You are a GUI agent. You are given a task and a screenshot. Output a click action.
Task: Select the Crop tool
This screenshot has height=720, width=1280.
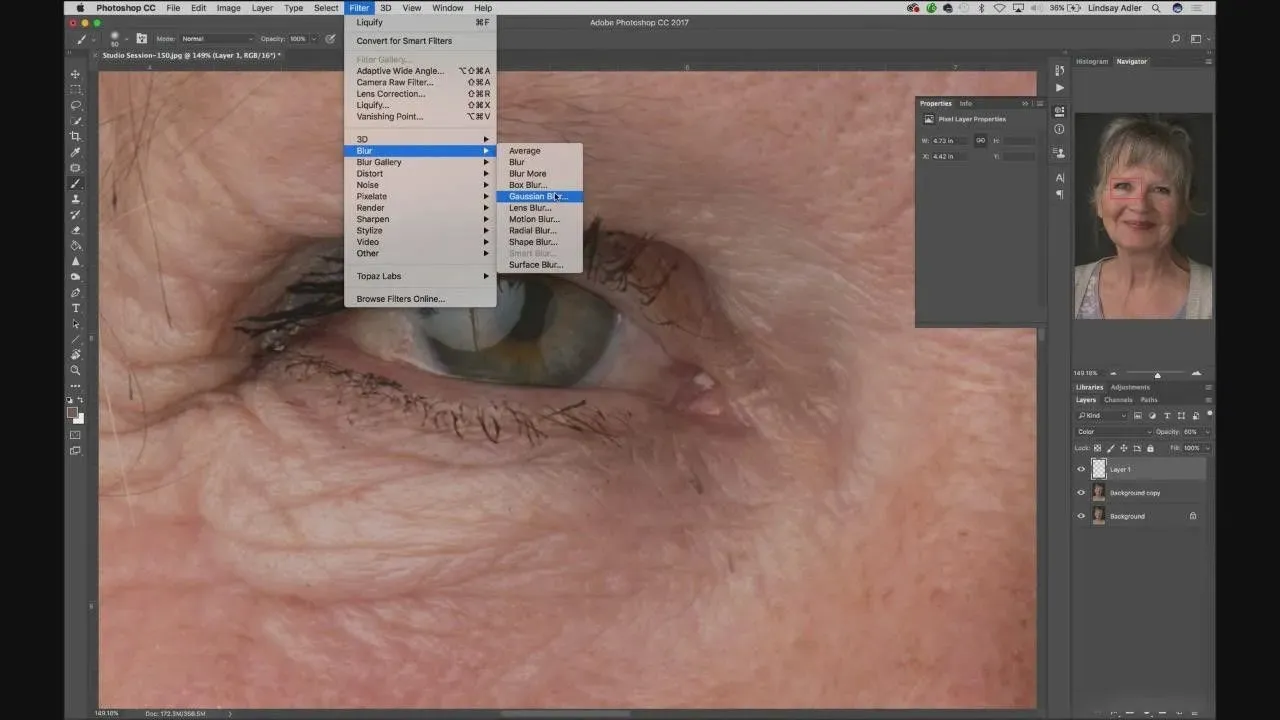point(75,136)
